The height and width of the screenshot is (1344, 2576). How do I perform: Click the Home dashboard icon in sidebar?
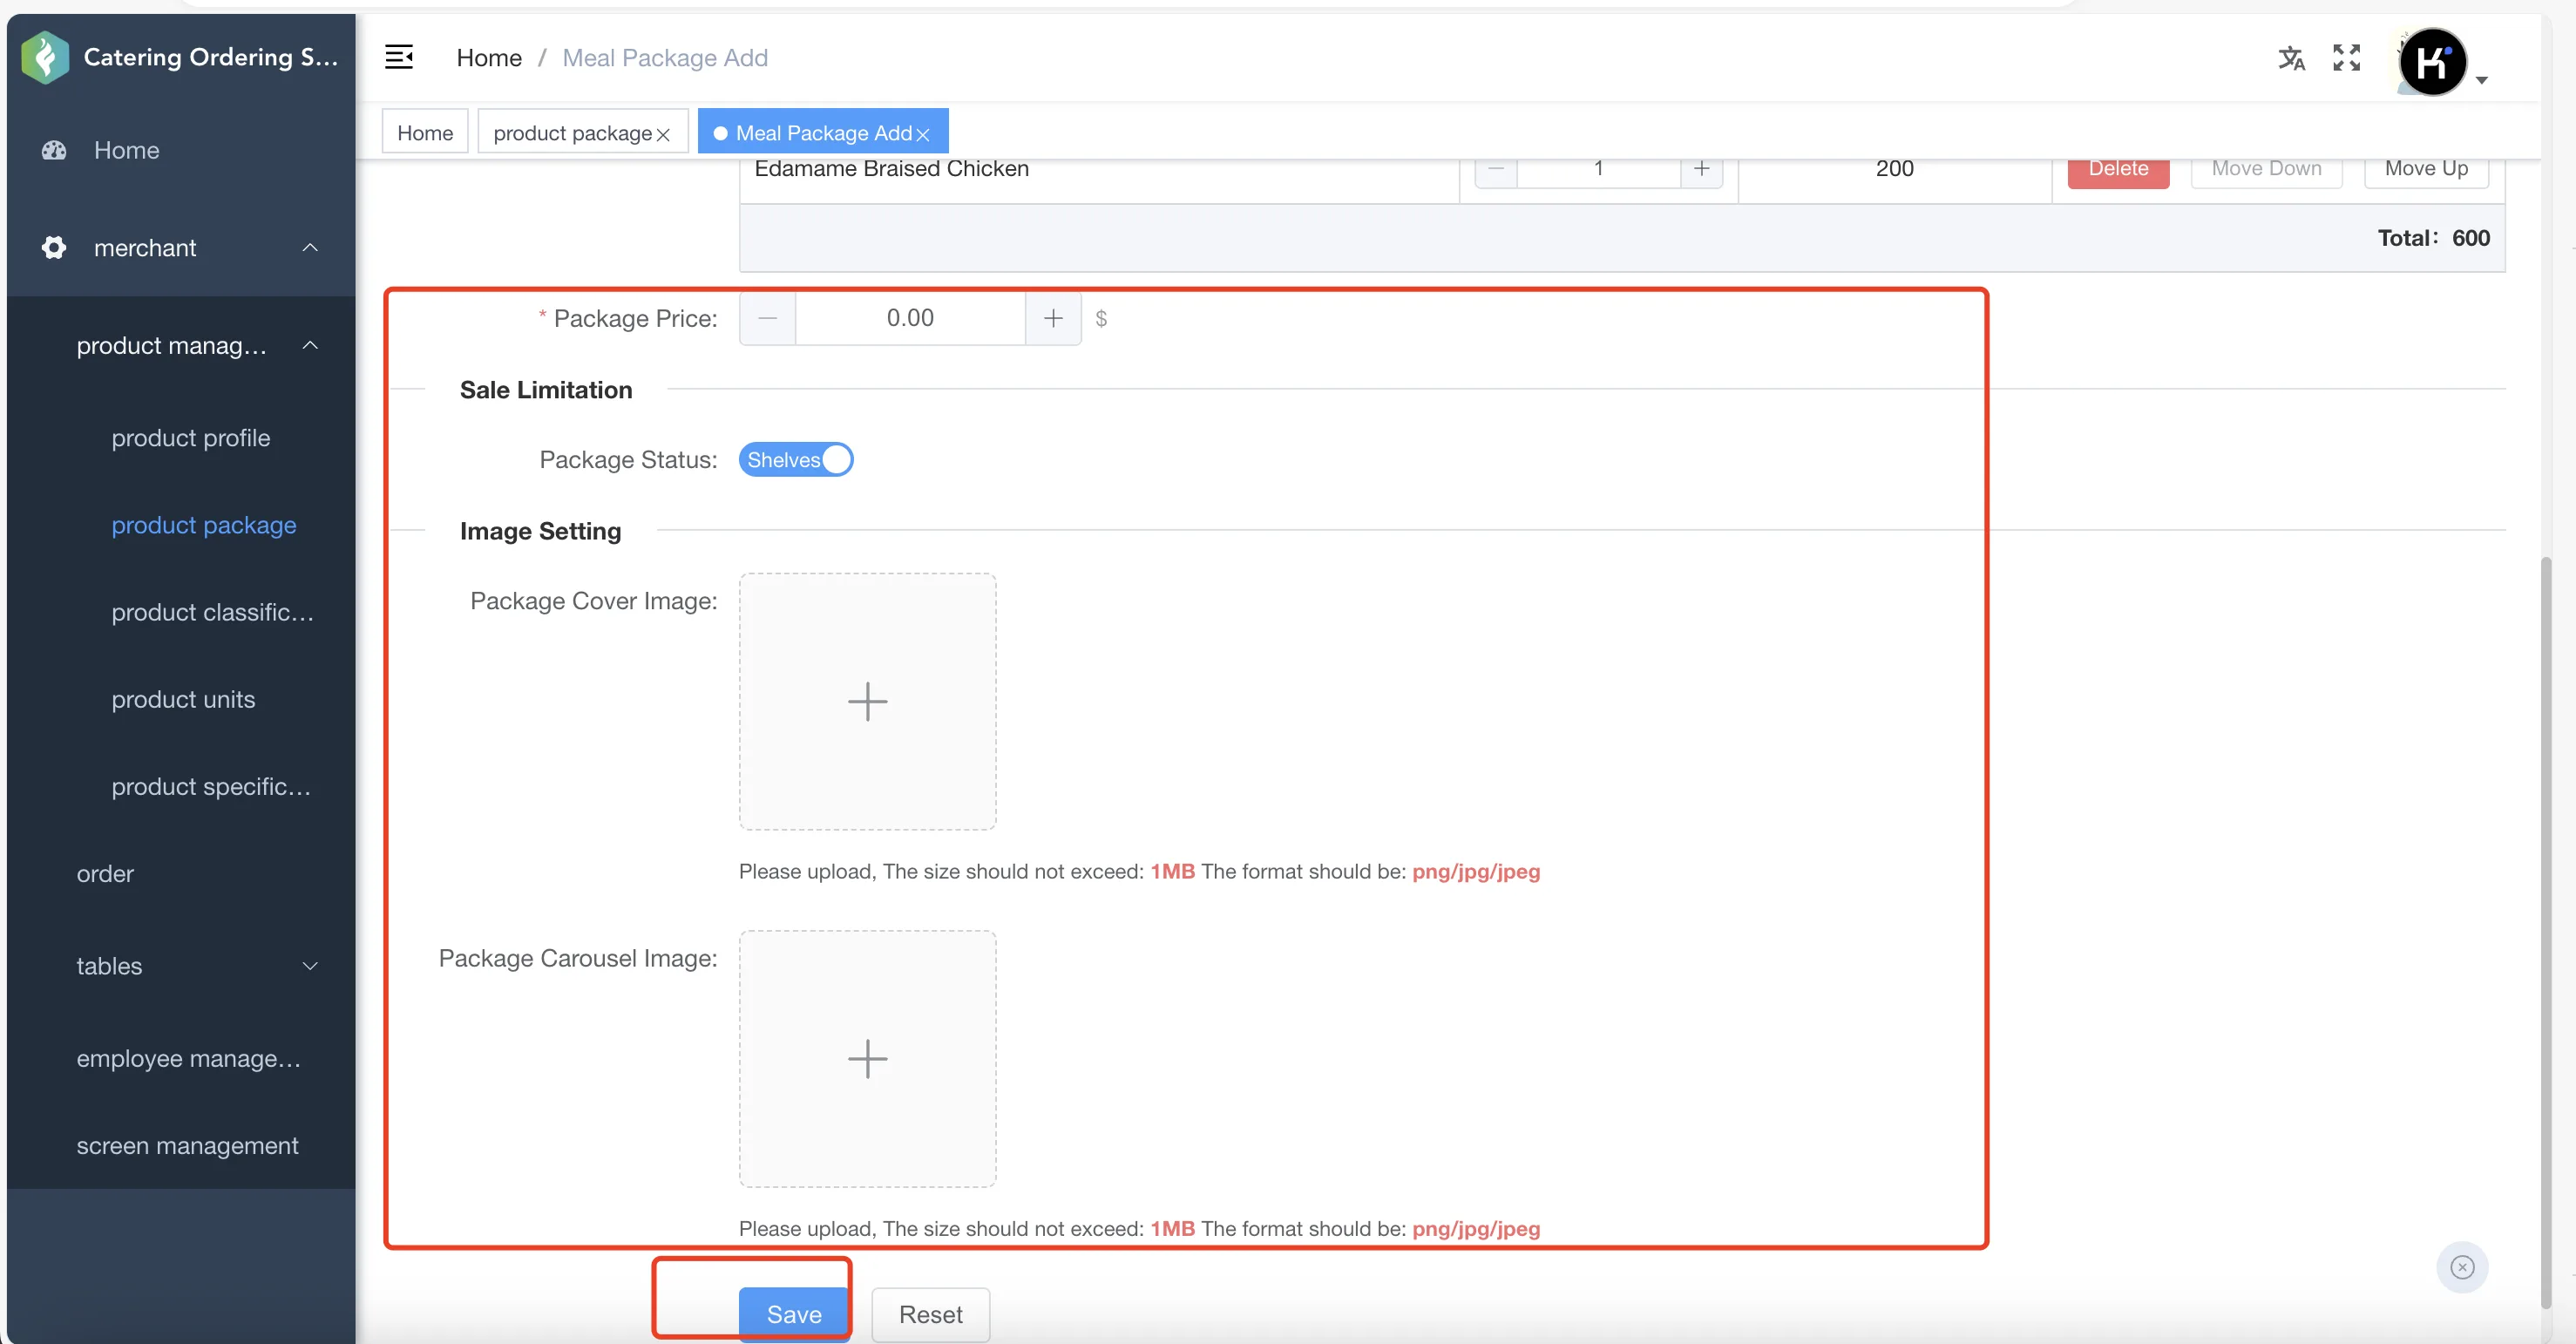(54, 150)
